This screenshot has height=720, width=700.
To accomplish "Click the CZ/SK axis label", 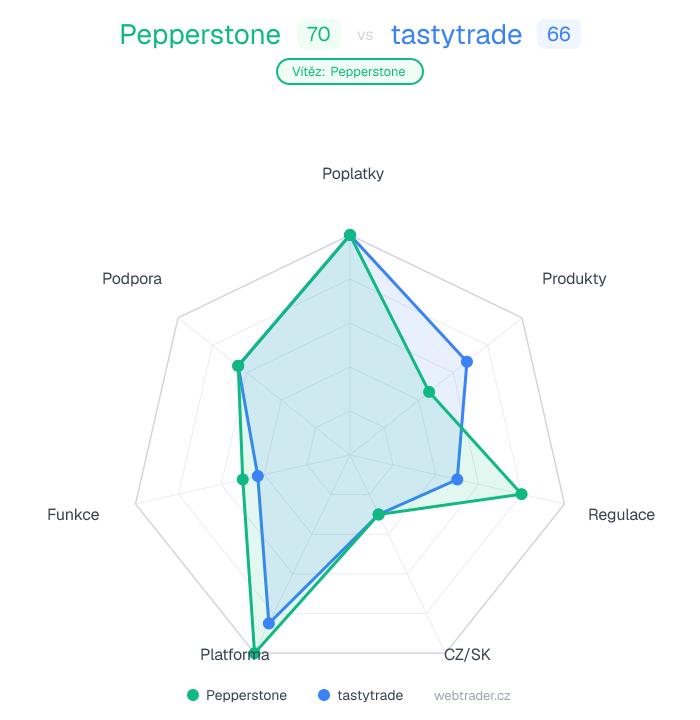I will (x=467, y=655).
